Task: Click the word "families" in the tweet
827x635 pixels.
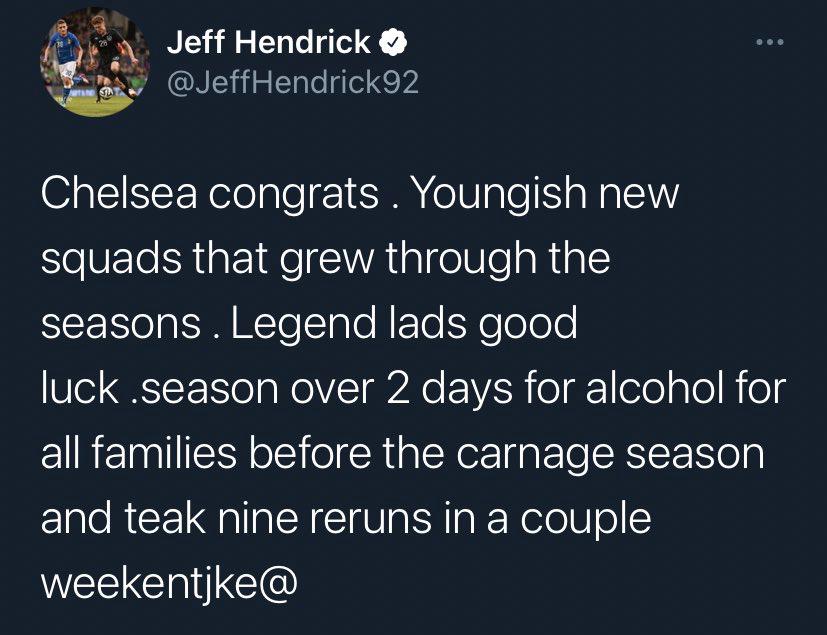Action: pyautogui.click(x=164, y=454)
